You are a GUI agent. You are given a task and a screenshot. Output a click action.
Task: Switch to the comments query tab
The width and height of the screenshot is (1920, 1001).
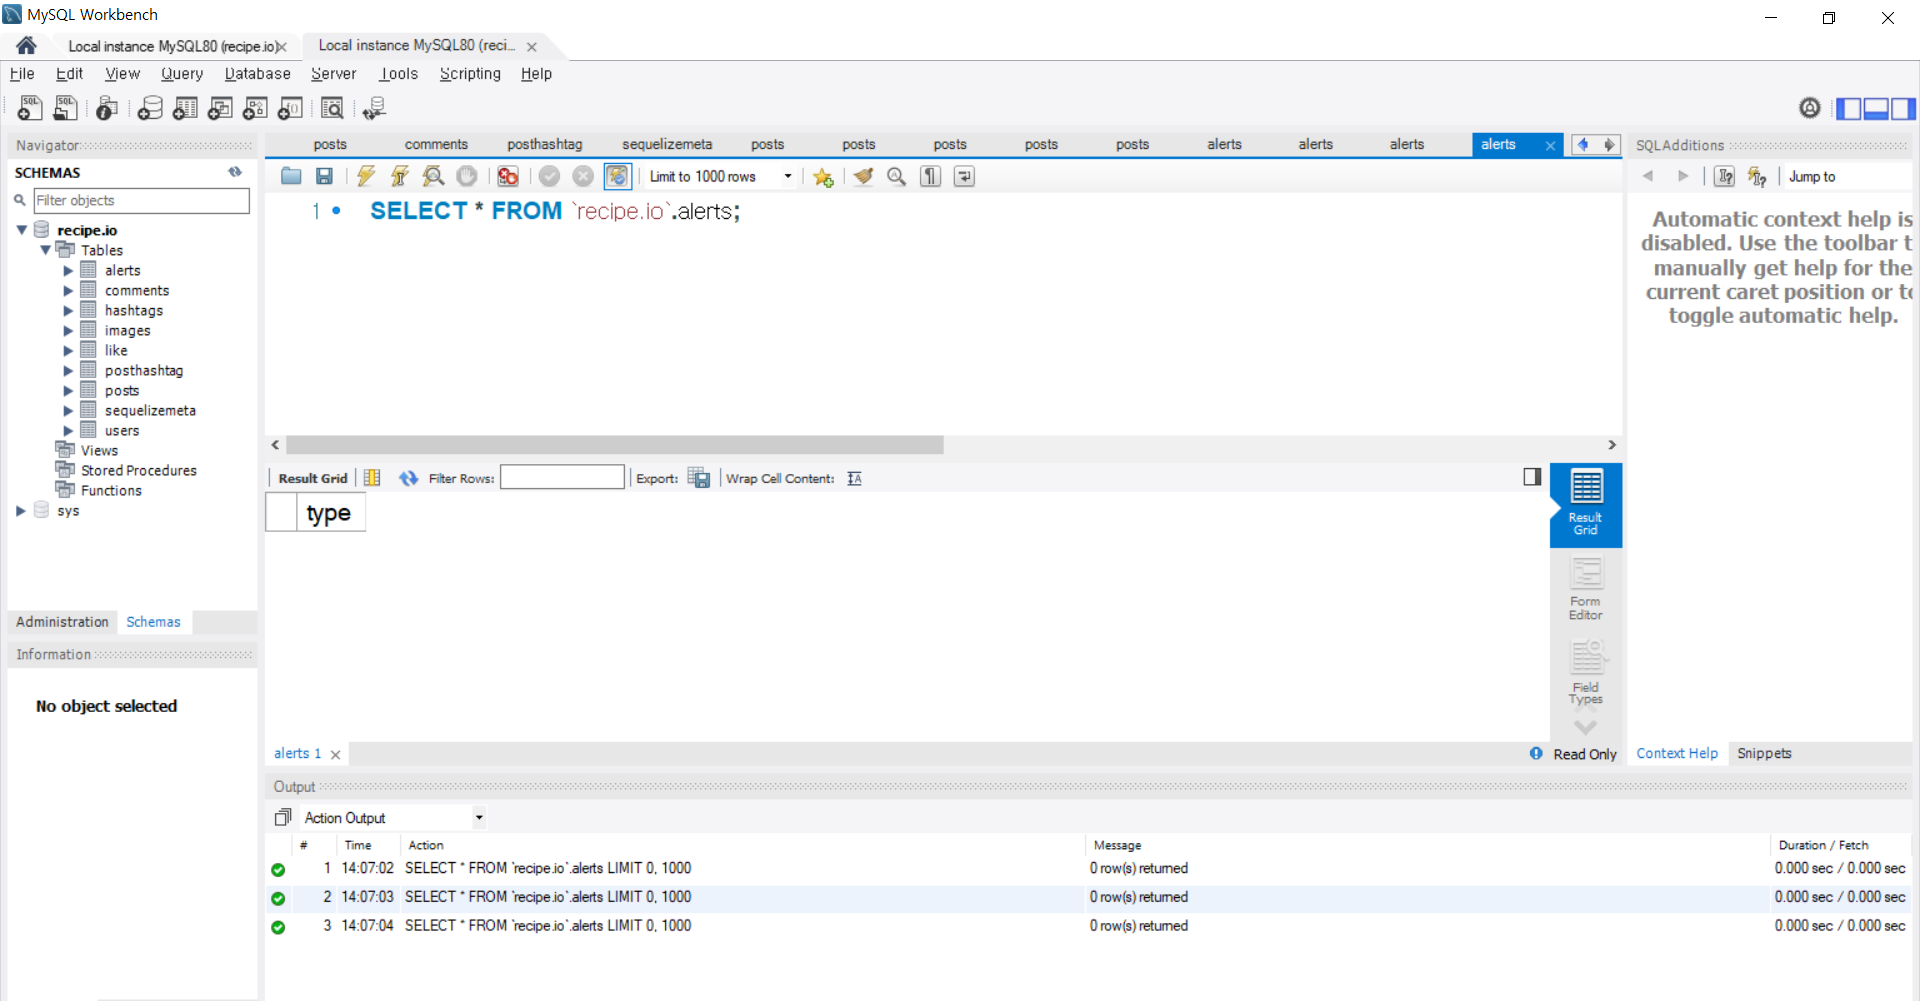click(x=436, y=145)
